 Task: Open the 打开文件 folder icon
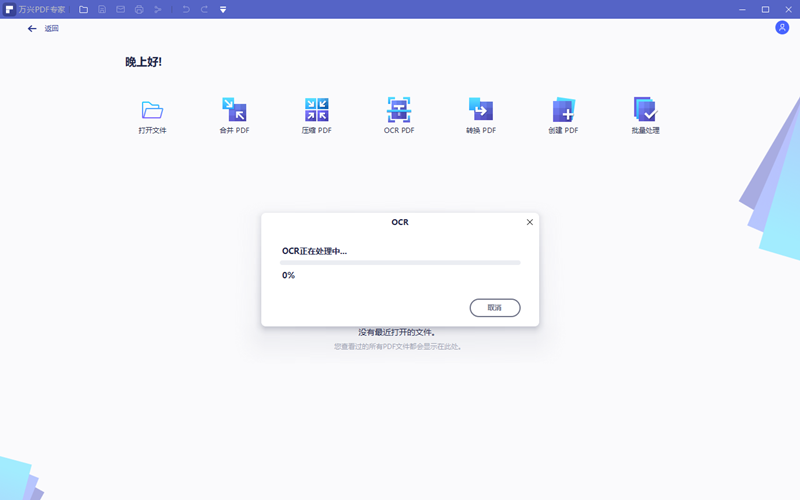[152, 110]
